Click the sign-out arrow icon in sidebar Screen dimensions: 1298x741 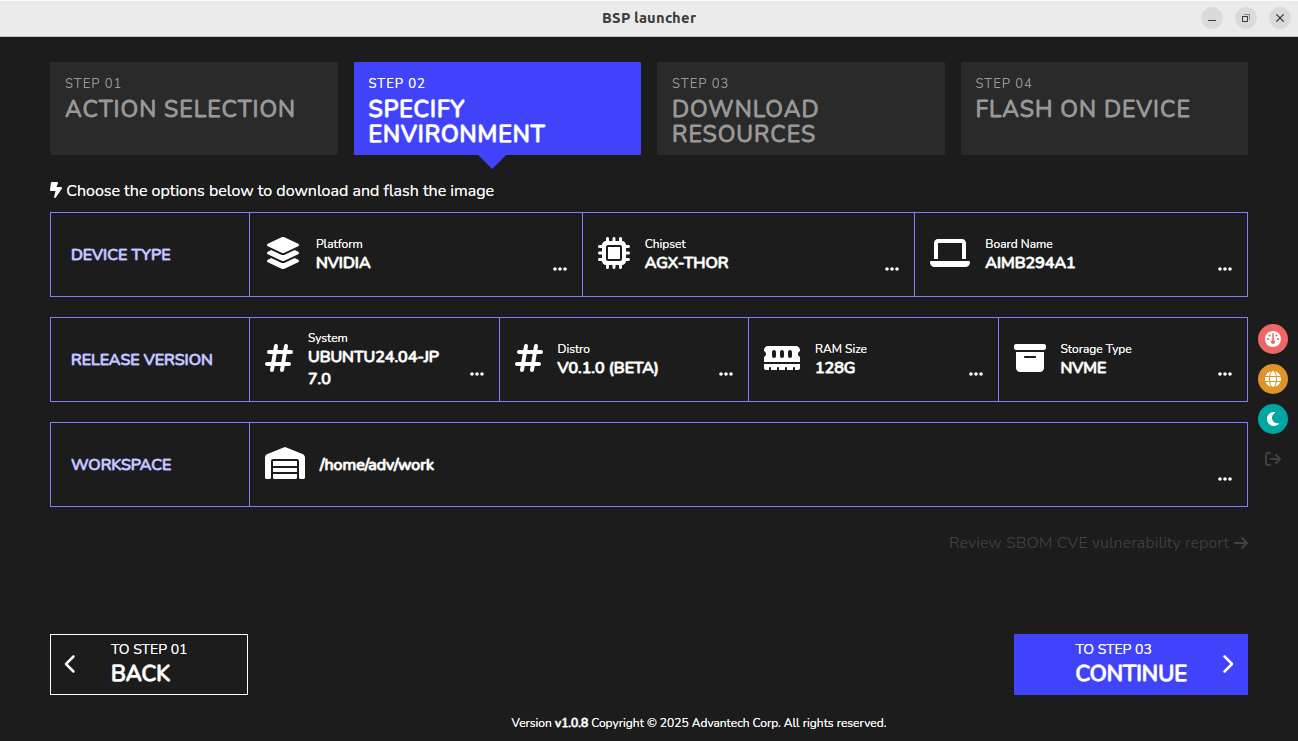coord(1272,458)
